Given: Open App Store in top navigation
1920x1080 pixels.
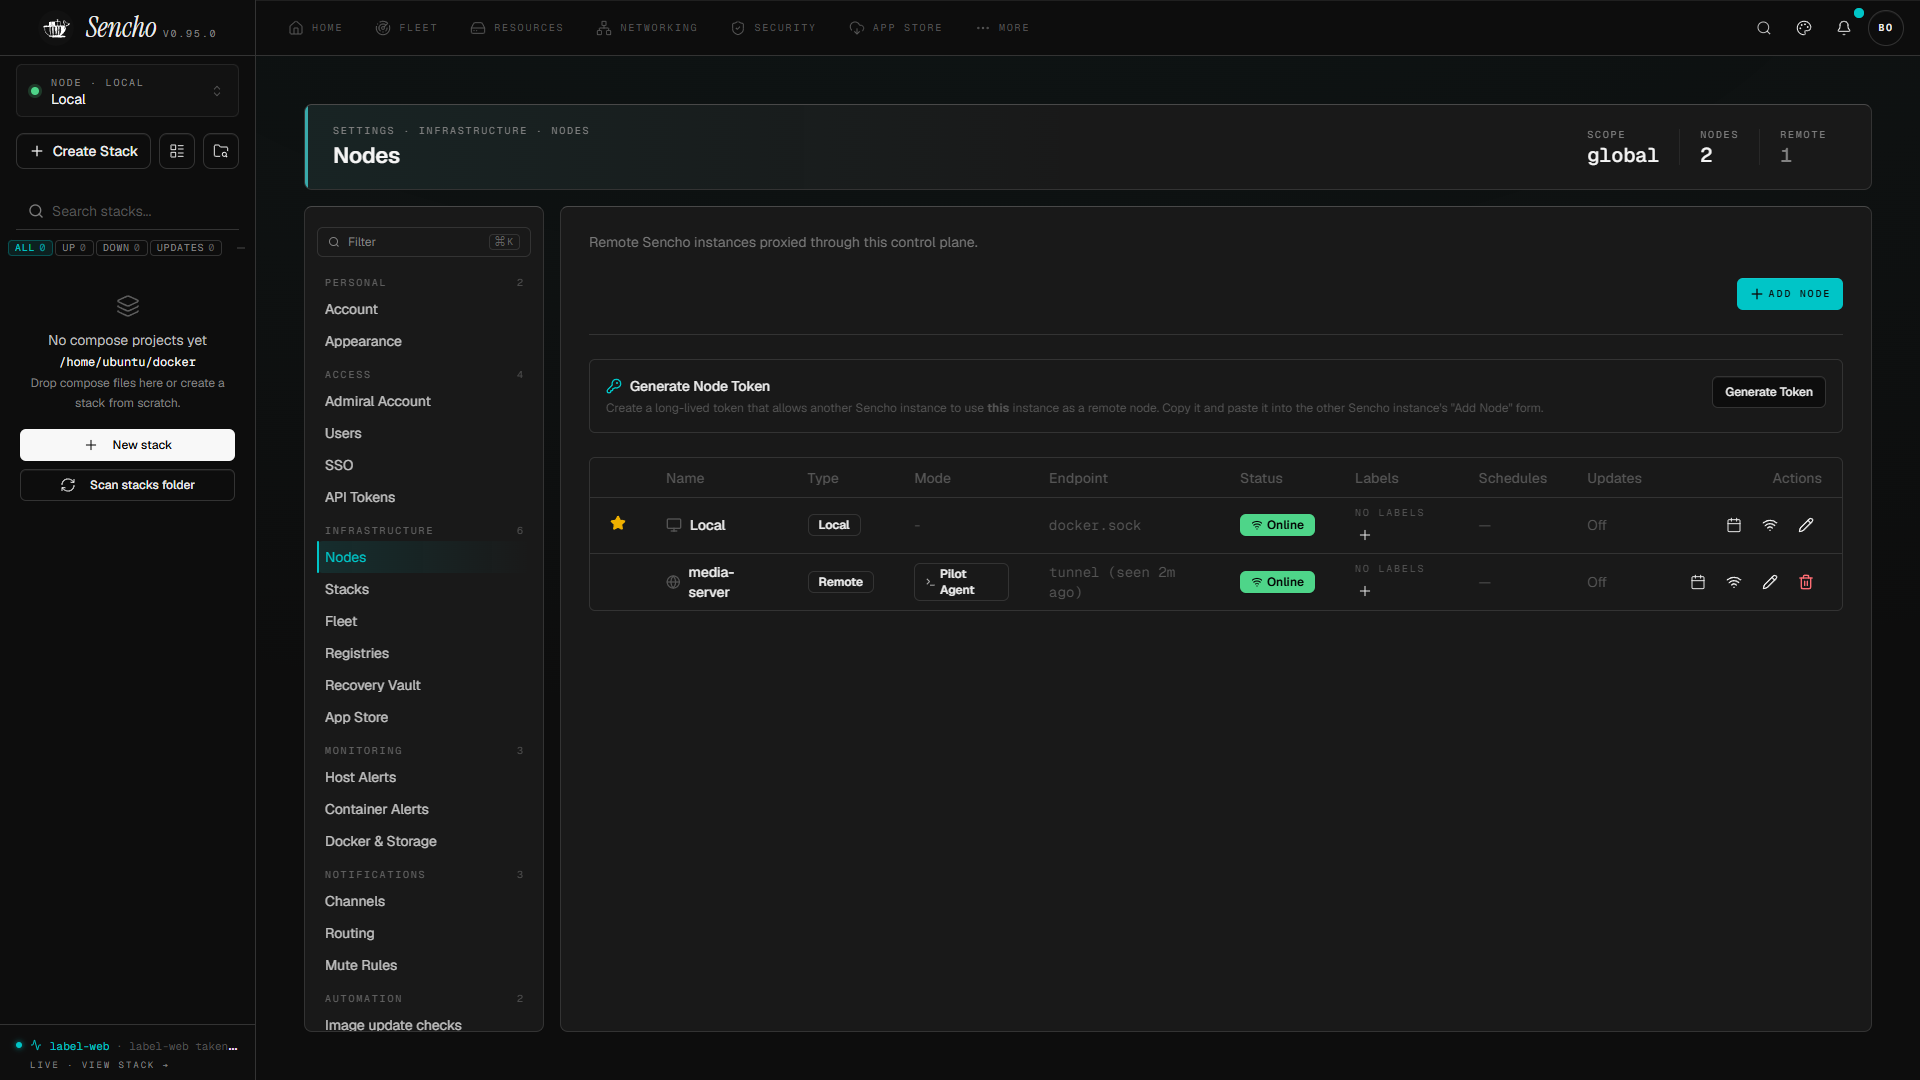Looking at the screenshot, I should [x=895, y=28].
